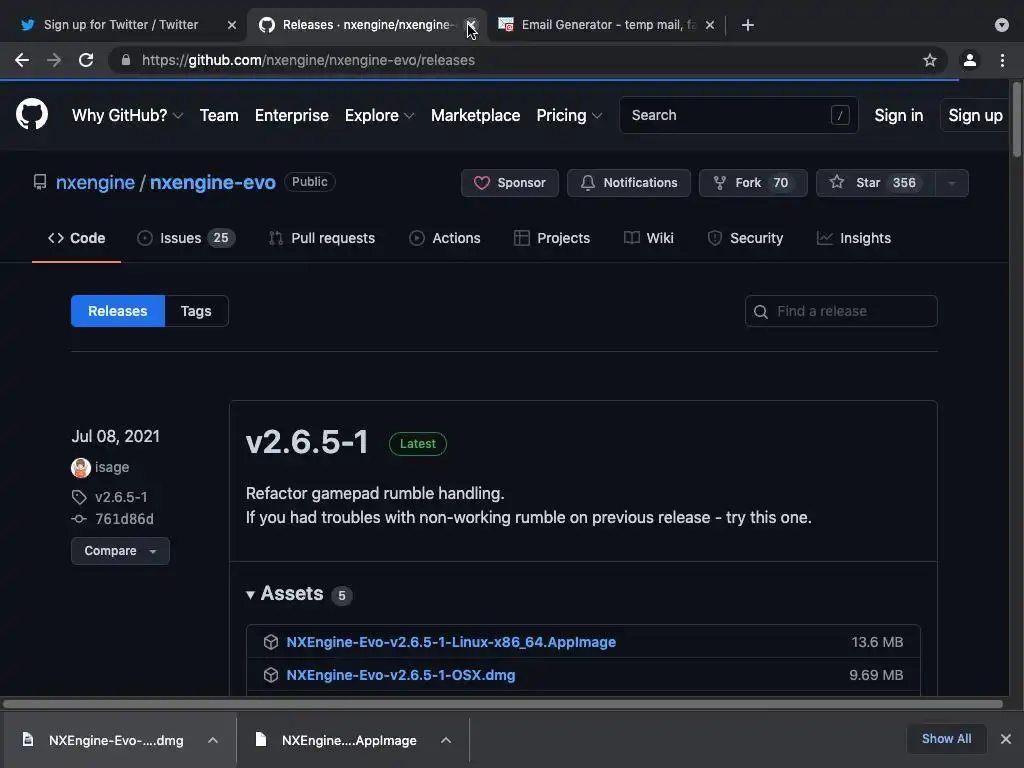The height and width of the screenshot is (768, 1024).
Task: Fork the repository
Action: (753, 183)
